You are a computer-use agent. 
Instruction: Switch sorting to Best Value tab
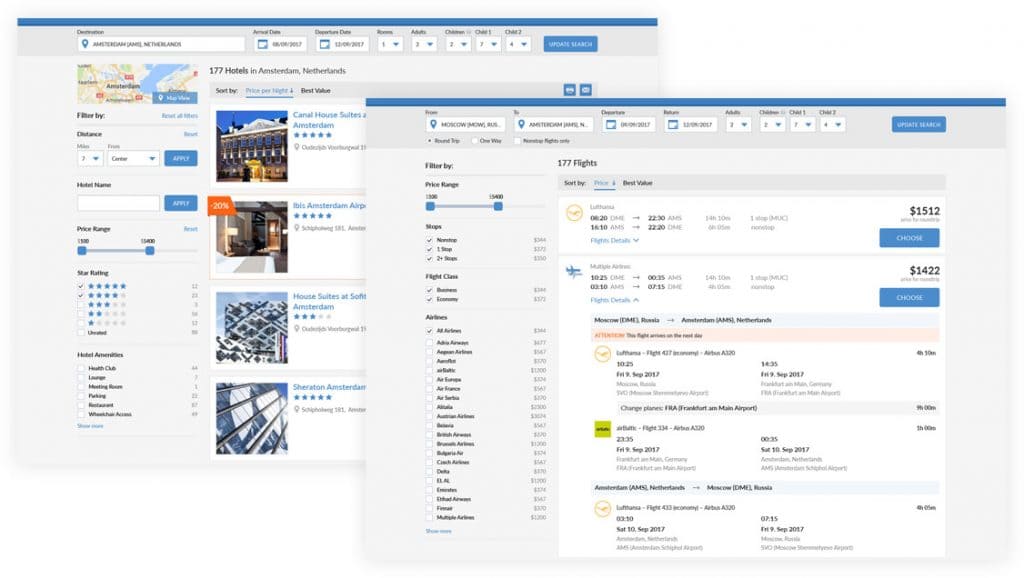pos(638,184)
